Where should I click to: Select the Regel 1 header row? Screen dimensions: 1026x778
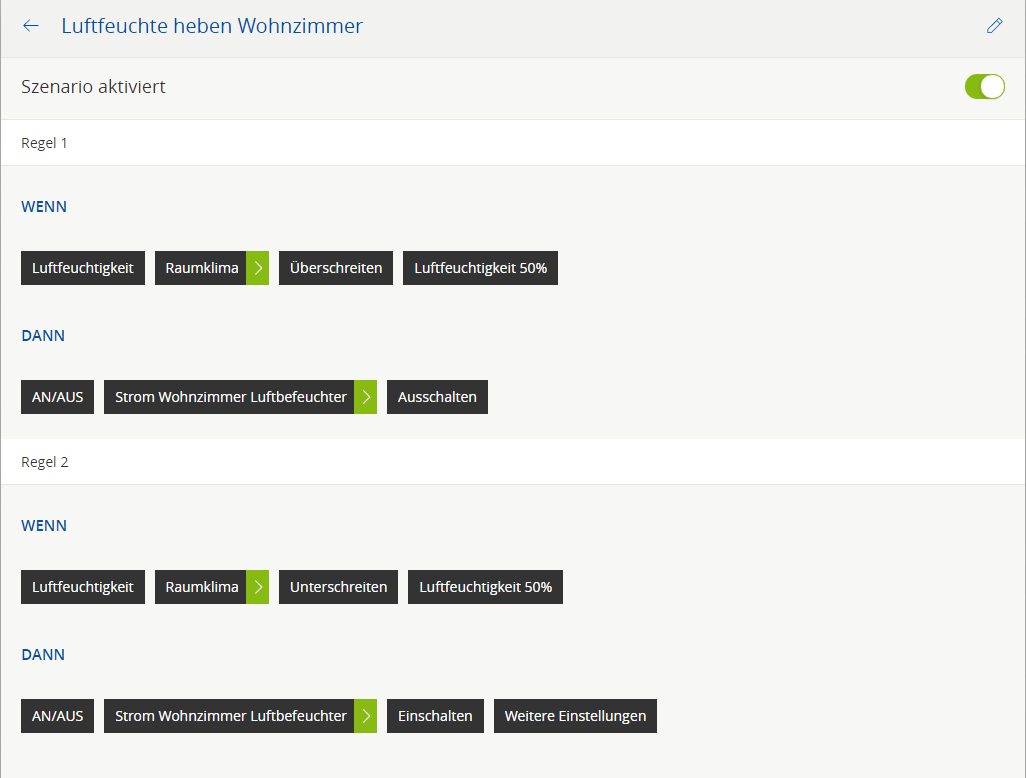point(513,143)
